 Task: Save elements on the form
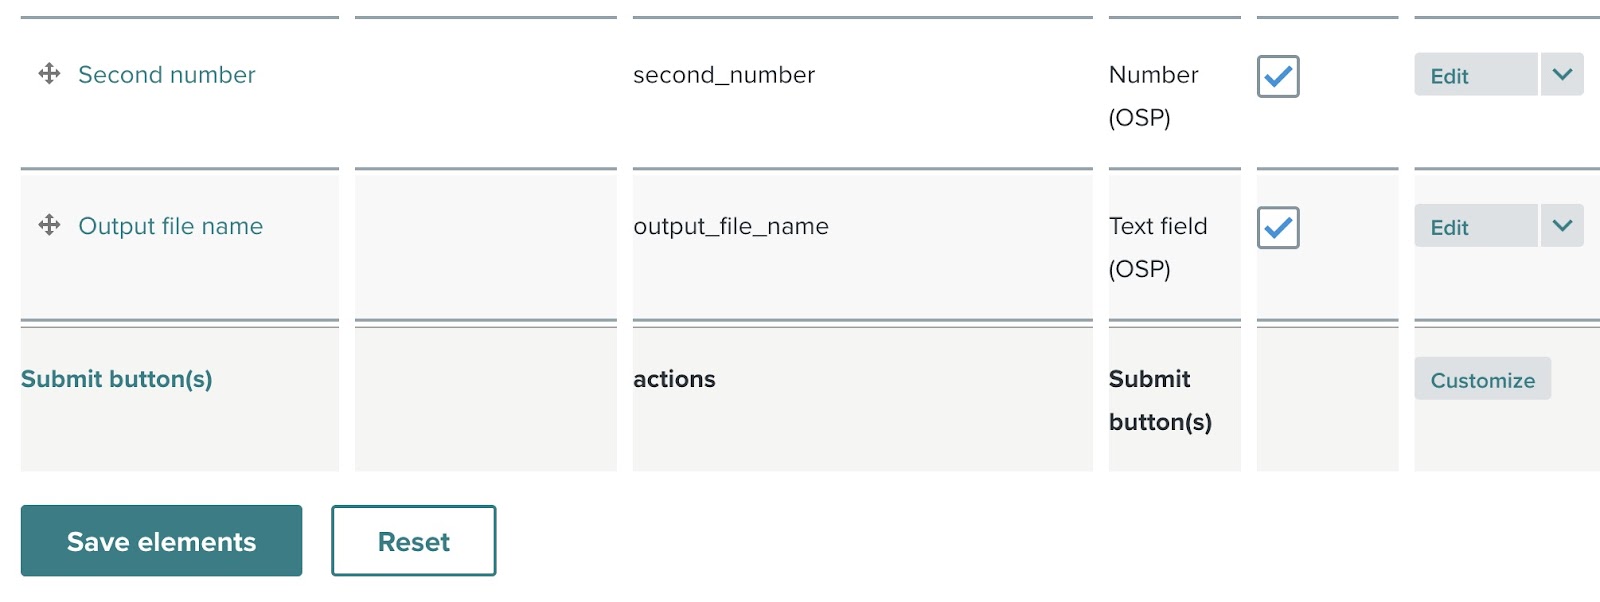pyautogui.click(x=161, y=541)
